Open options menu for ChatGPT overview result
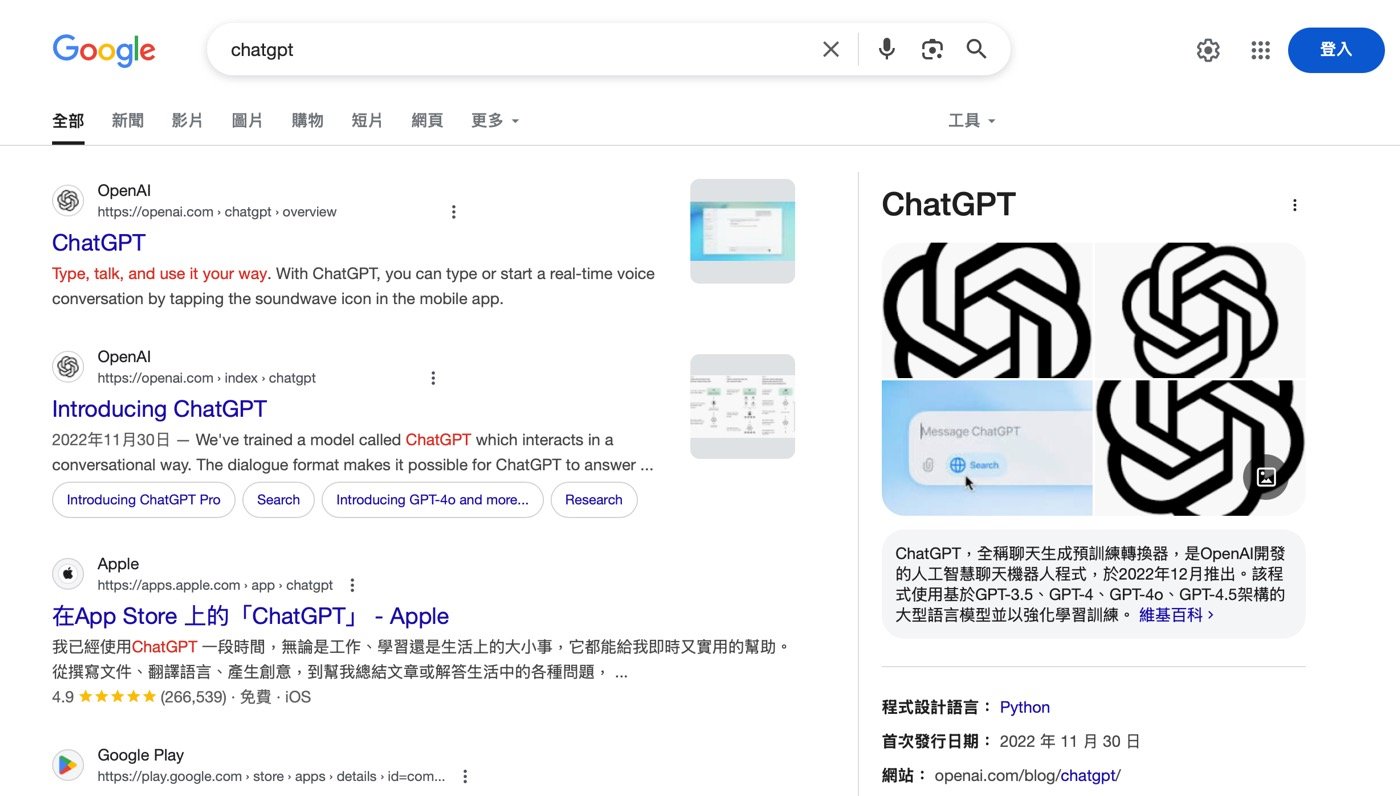 [x=453, y=212]
